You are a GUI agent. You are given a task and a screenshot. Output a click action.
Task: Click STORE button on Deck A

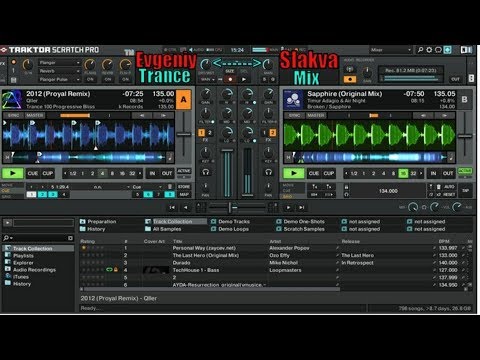click(x=184, y=187)
